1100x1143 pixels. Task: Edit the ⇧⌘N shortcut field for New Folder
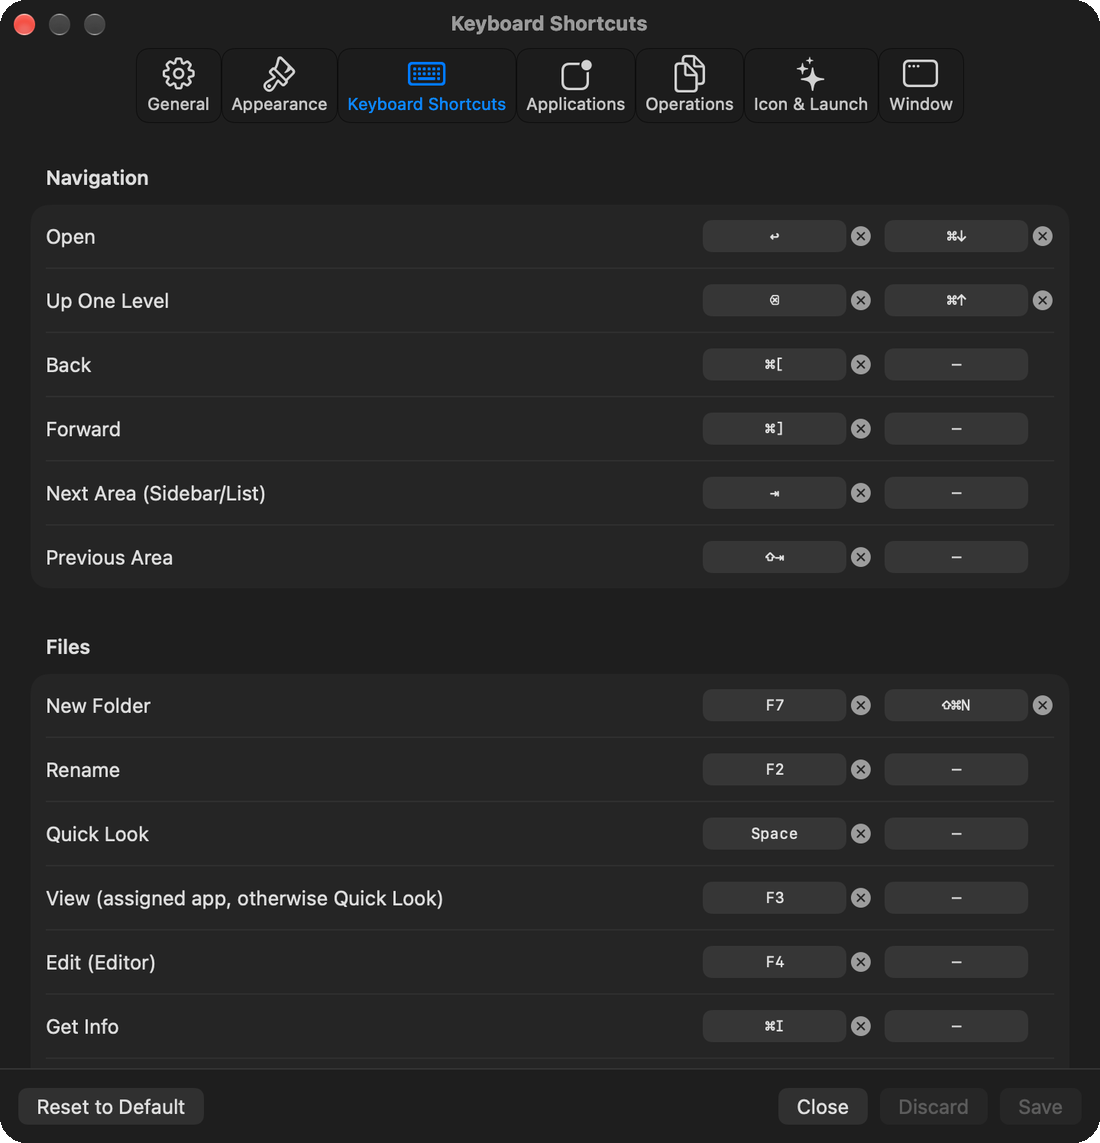(x=956, y=705)
